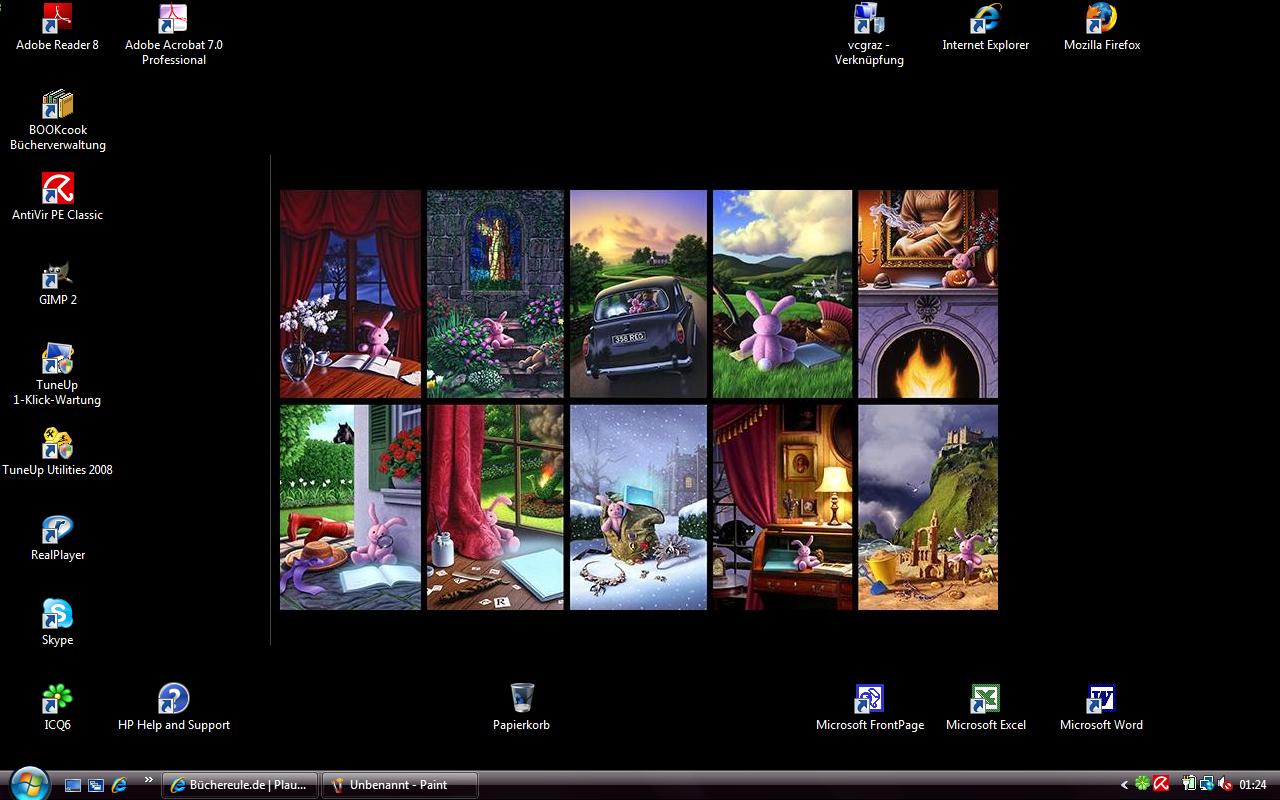Click the muted volume tray icon

(x=1225, y=785)
